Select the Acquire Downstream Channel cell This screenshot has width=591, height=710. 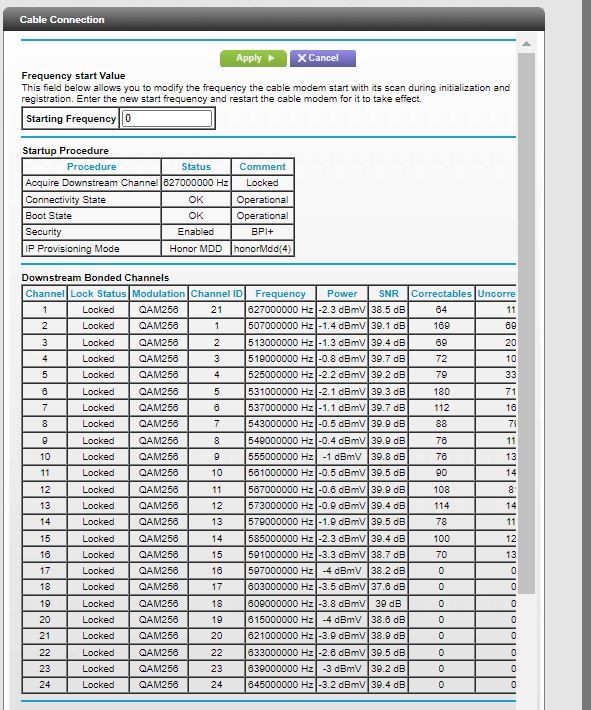[x=91, y=183]
